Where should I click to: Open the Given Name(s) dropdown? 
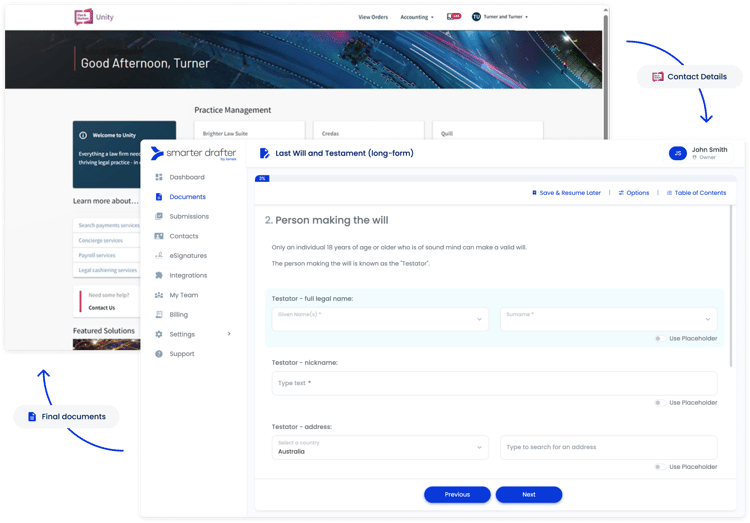click(380, 319)
